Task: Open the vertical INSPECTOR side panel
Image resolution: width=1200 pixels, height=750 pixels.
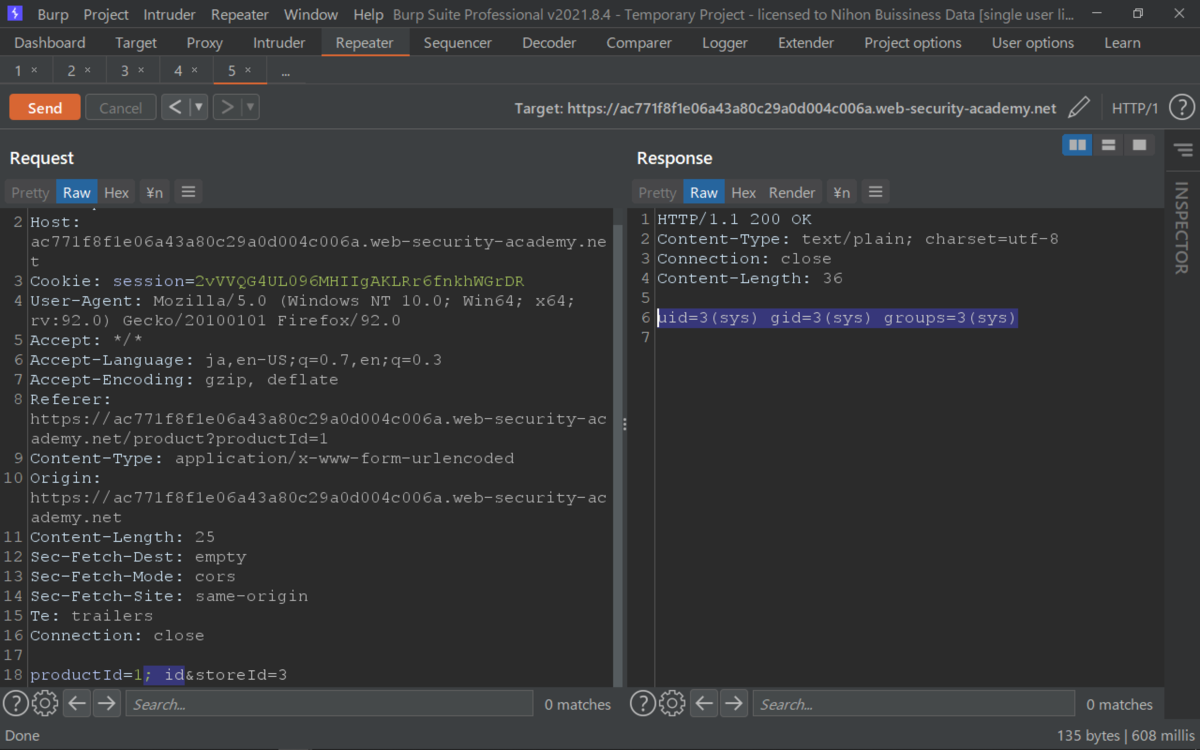Action: pyautogui.click(x=1181, y=228)
